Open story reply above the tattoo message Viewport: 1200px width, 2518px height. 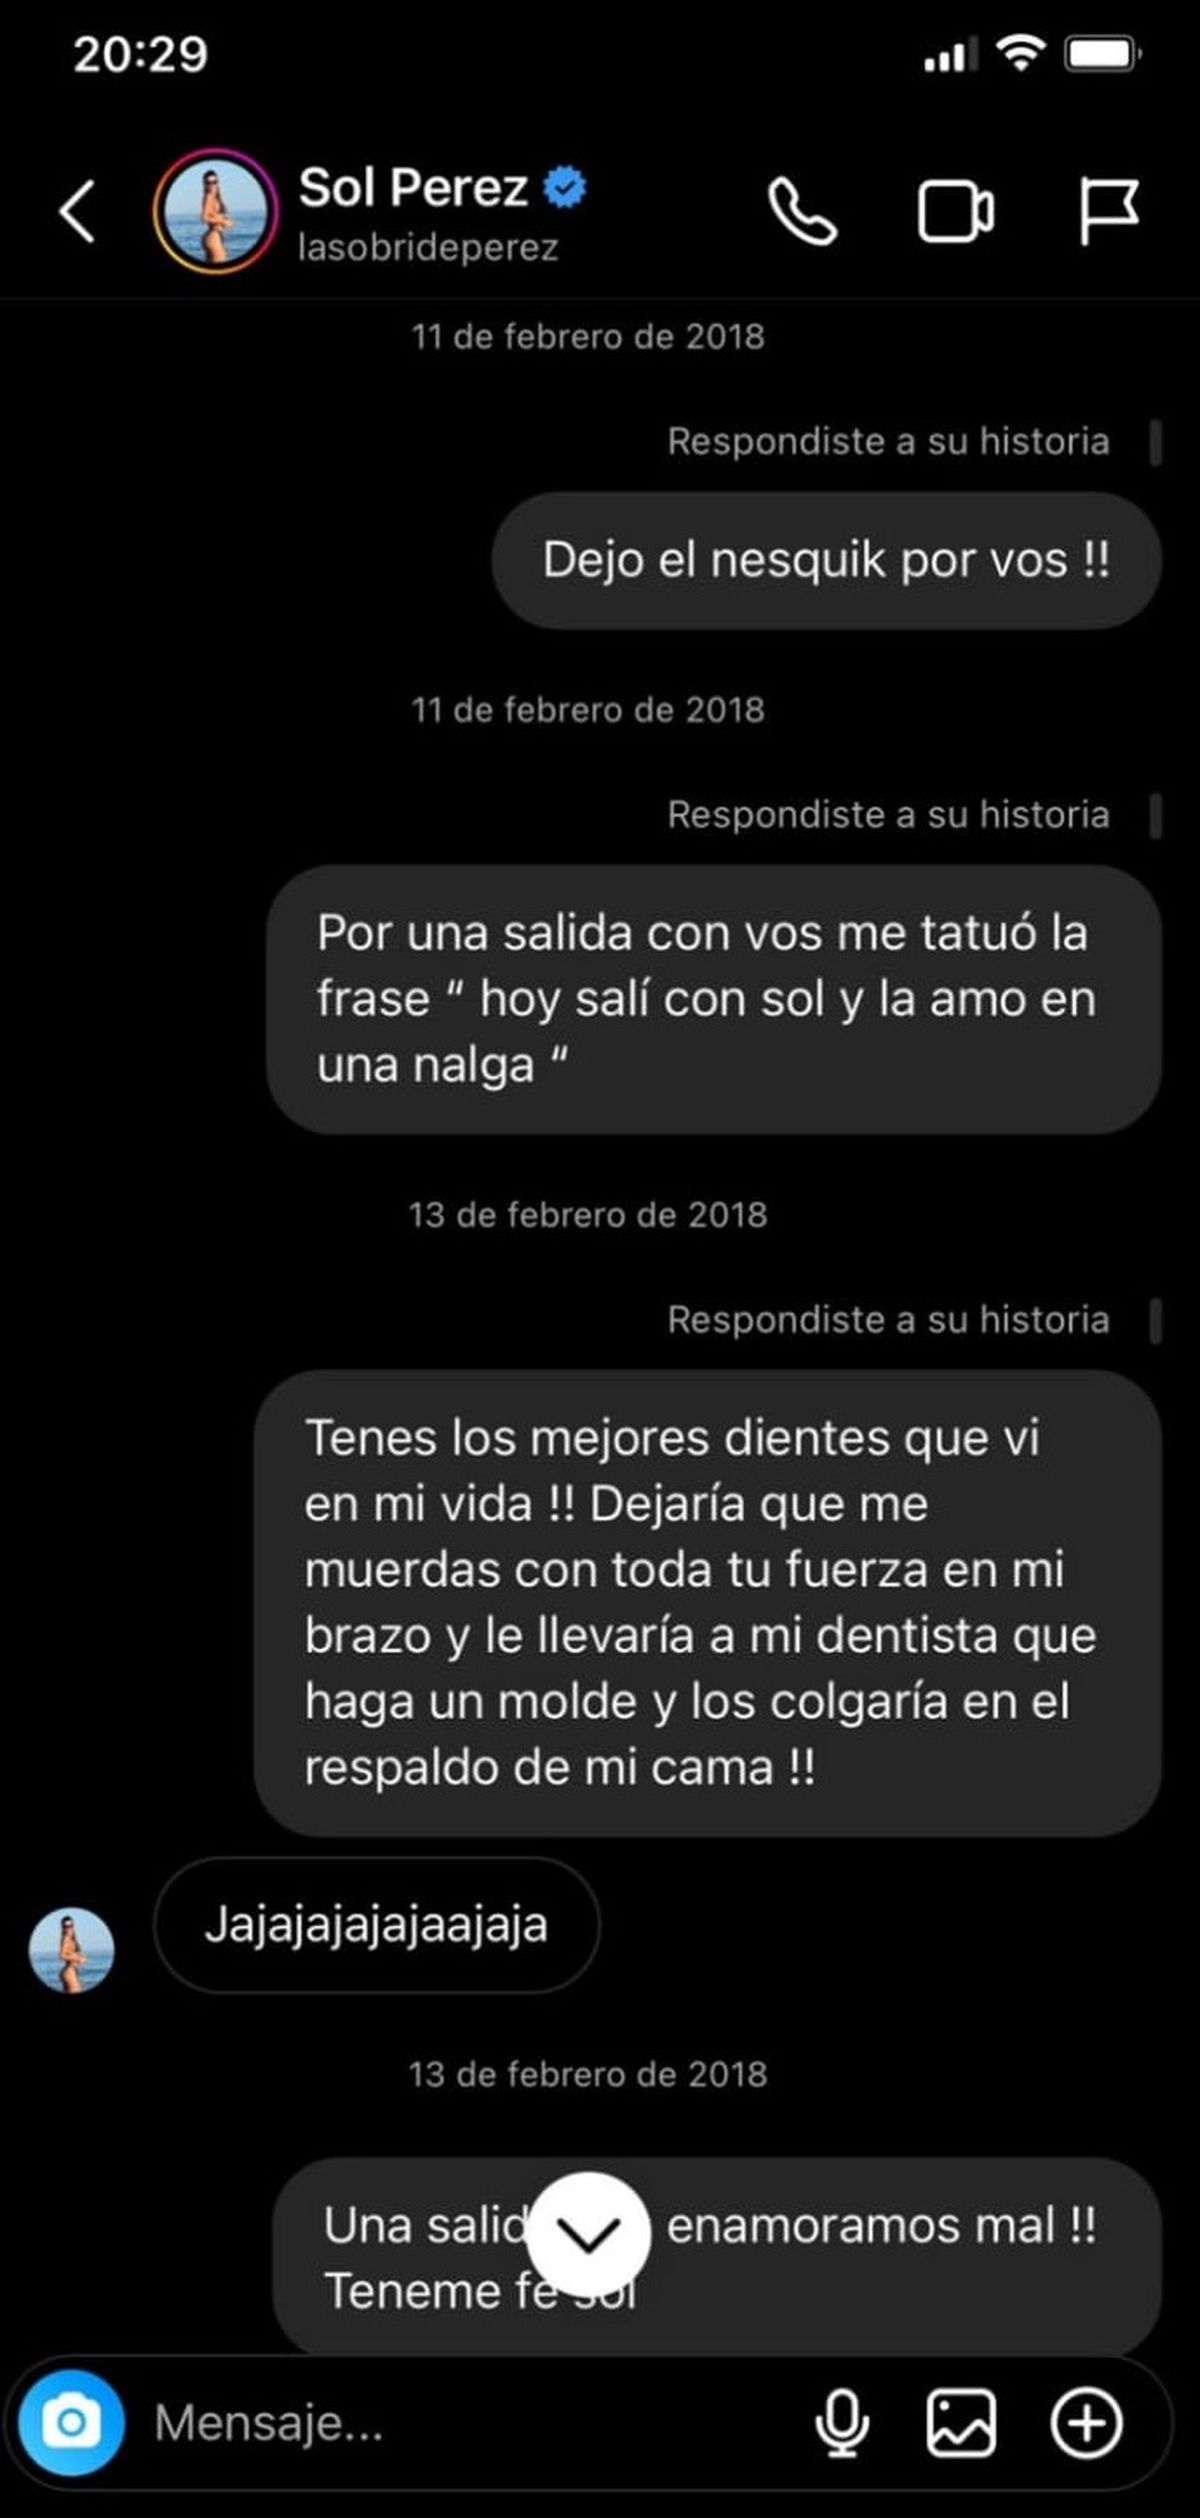tap(888, 815)
